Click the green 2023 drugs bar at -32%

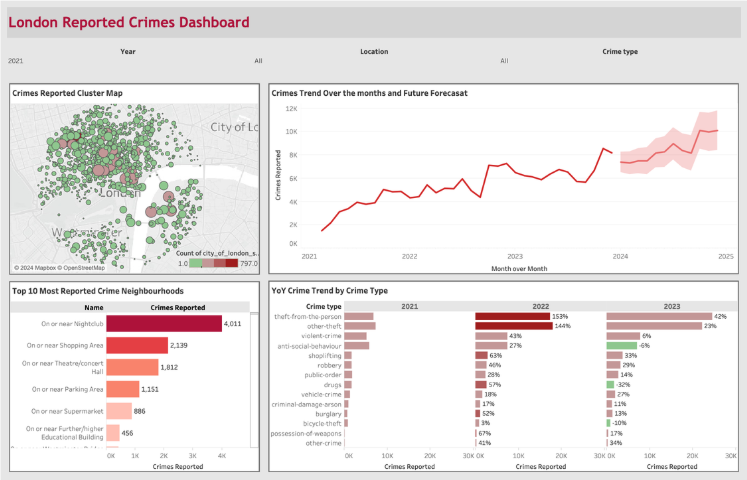click(x=610, y=384)
